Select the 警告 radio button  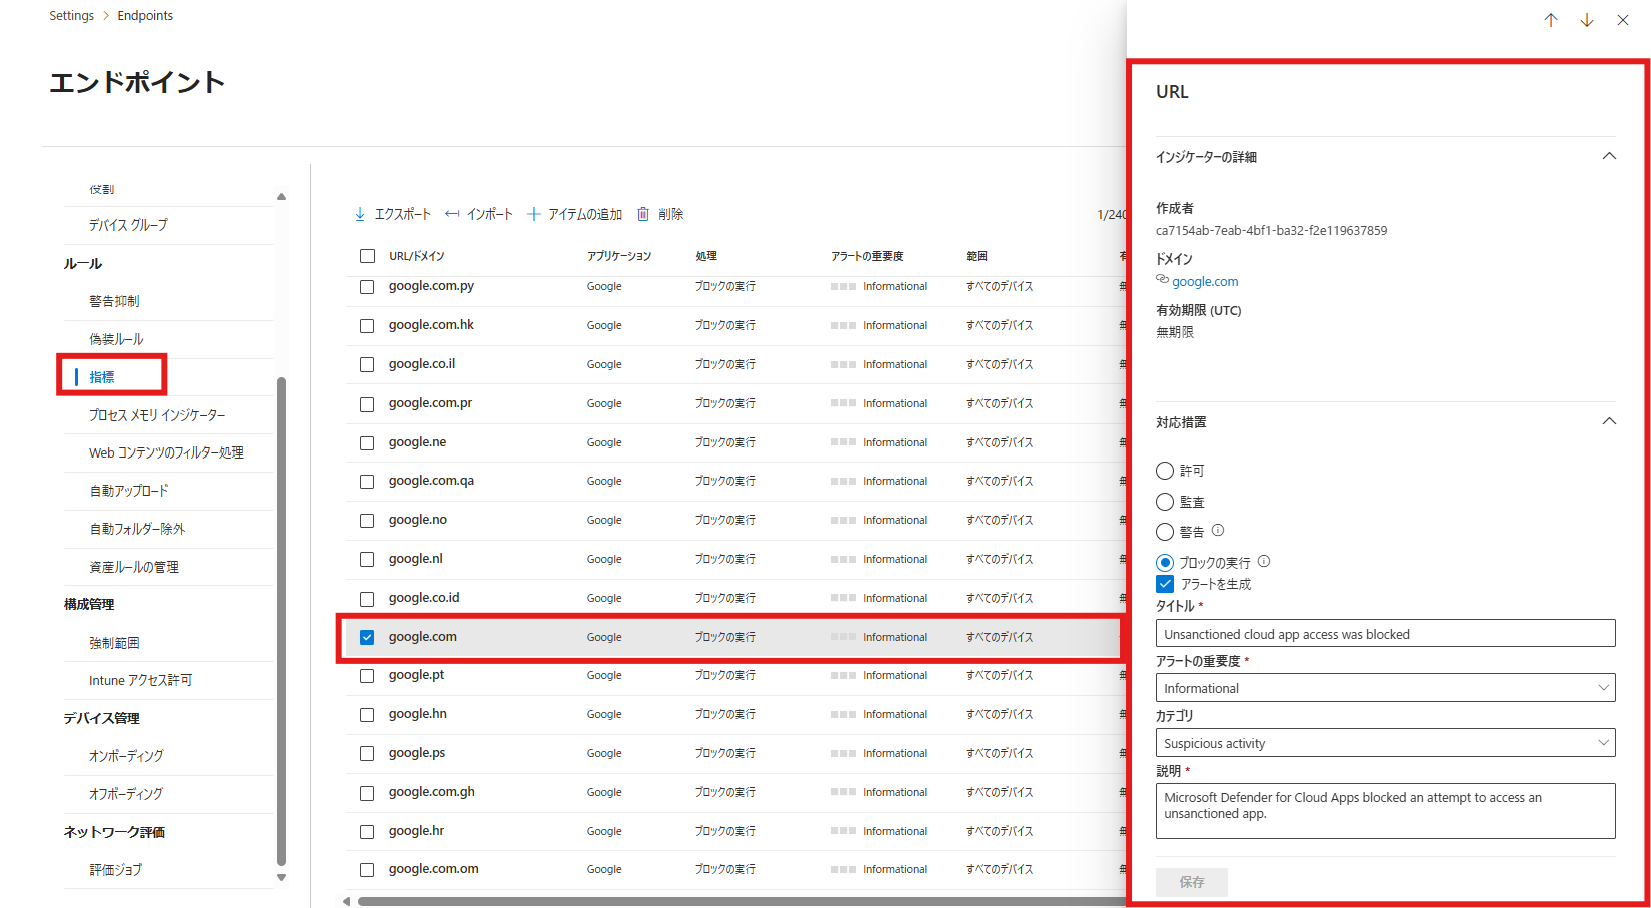point(1165,532)
